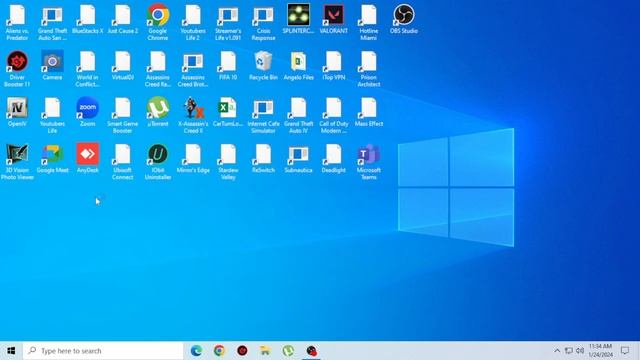The height and width of the screenshot is (360, 640).
Task: Select Streamer's Life v1.091 shortcut
Action: point(228,22)
